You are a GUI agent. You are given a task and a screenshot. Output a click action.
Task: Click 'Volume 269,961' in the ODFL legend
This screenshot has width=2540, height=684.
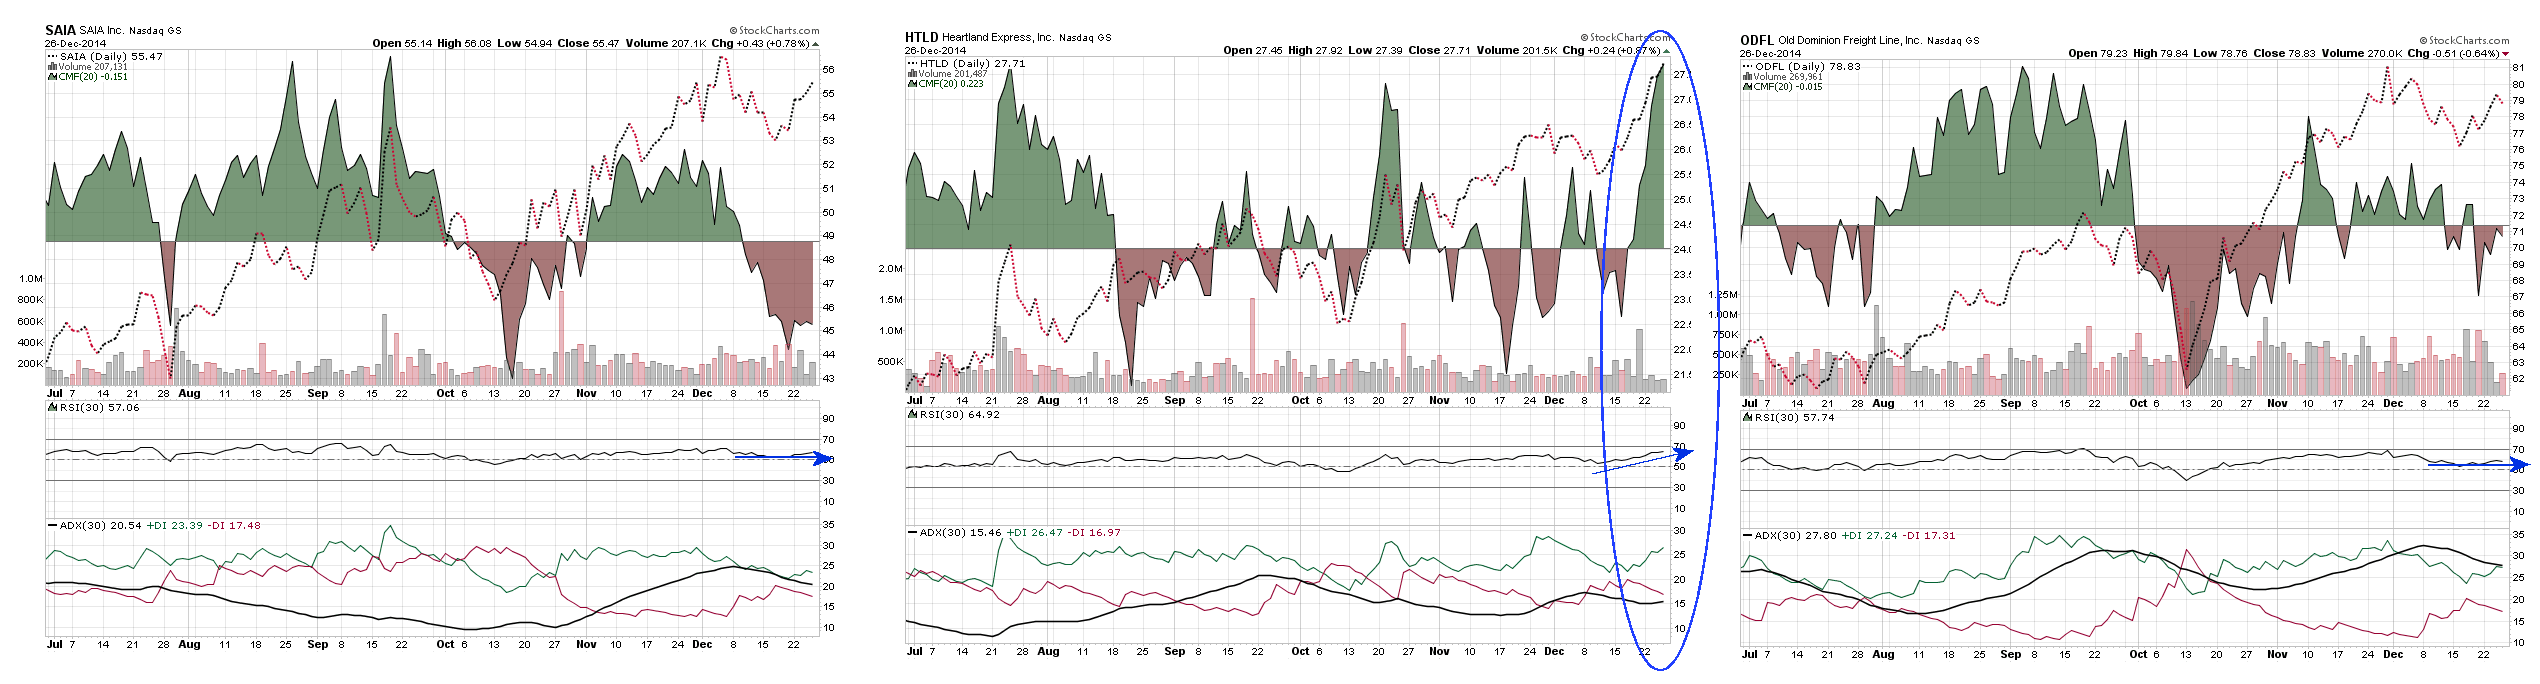pos(1788,77)
